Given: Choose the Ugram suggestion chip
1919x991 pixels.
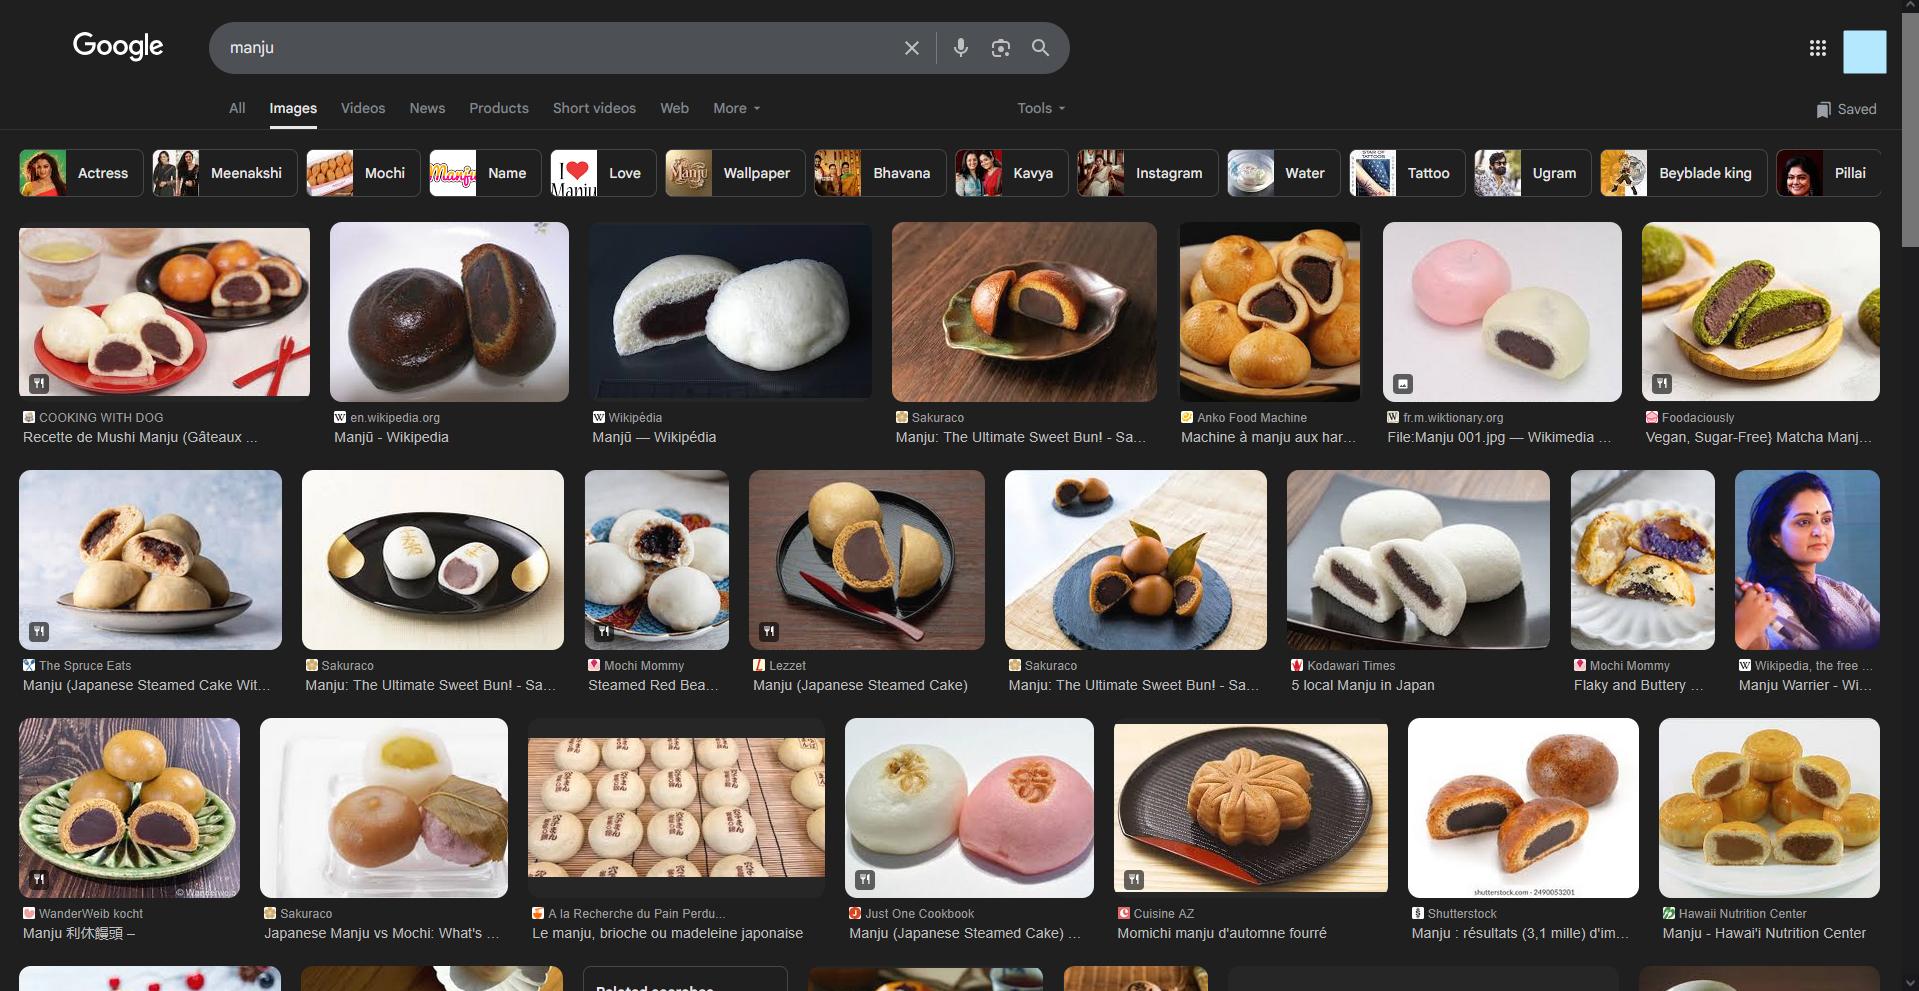Looking at the screenshot, I should pos(1532,173).
